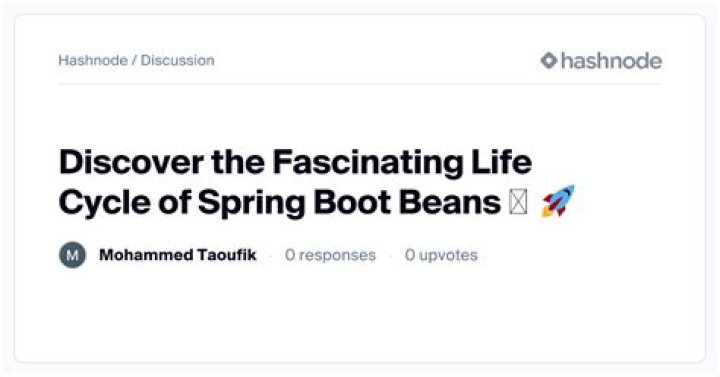Viewport: 720px width, 377px height.
Task: Select the circular M avatar
Action: tap(73, 255)
